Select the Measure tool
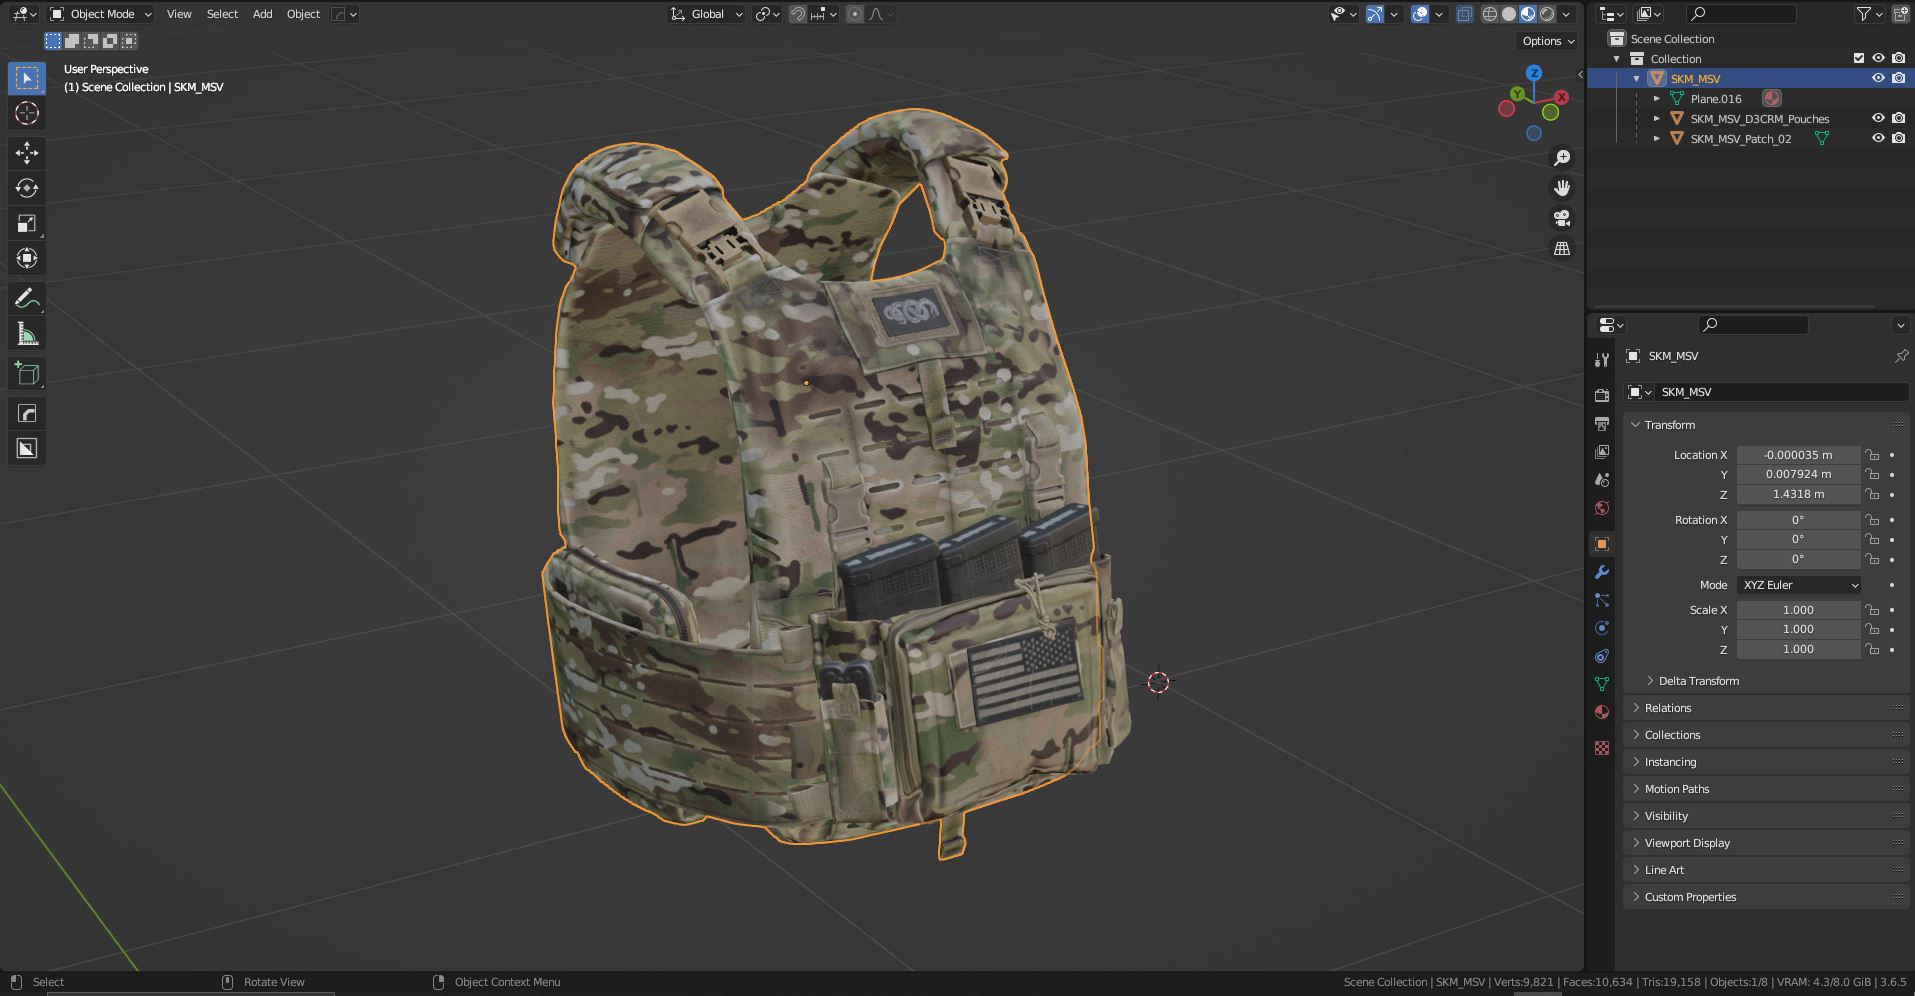Screen dimensions: 1915x996 [26, 332]
